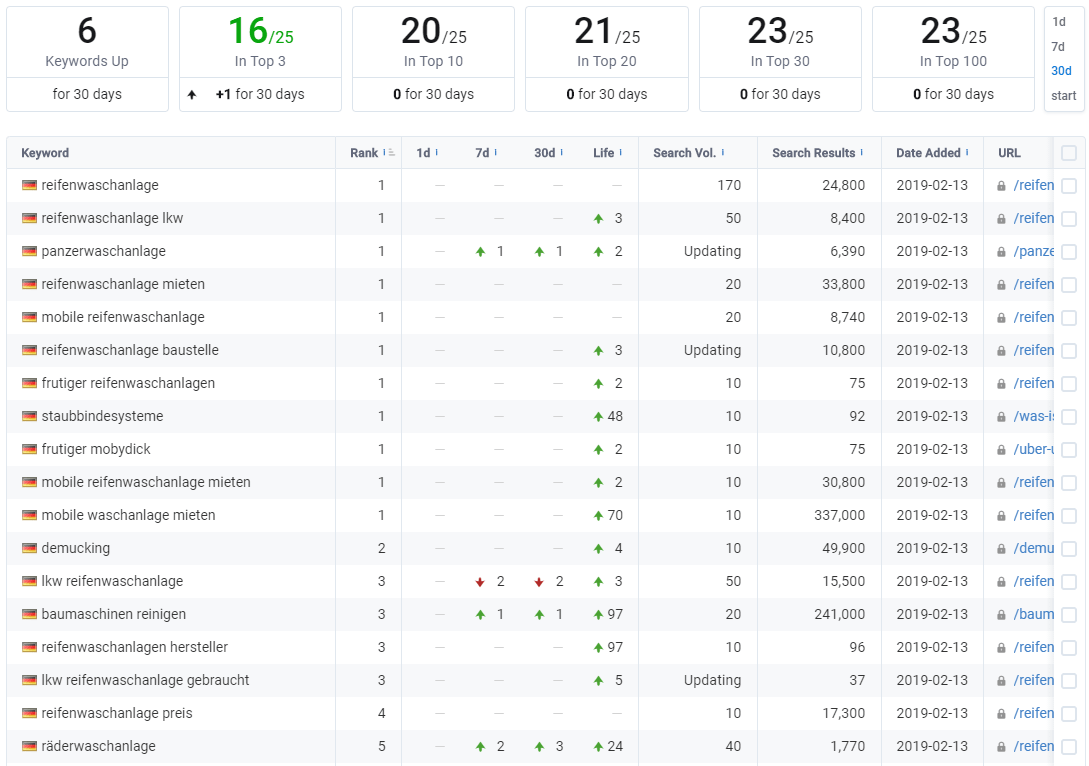Click German flag beside räderwaschanlage keyword
1089x766 pixels.
pos(29,747)
